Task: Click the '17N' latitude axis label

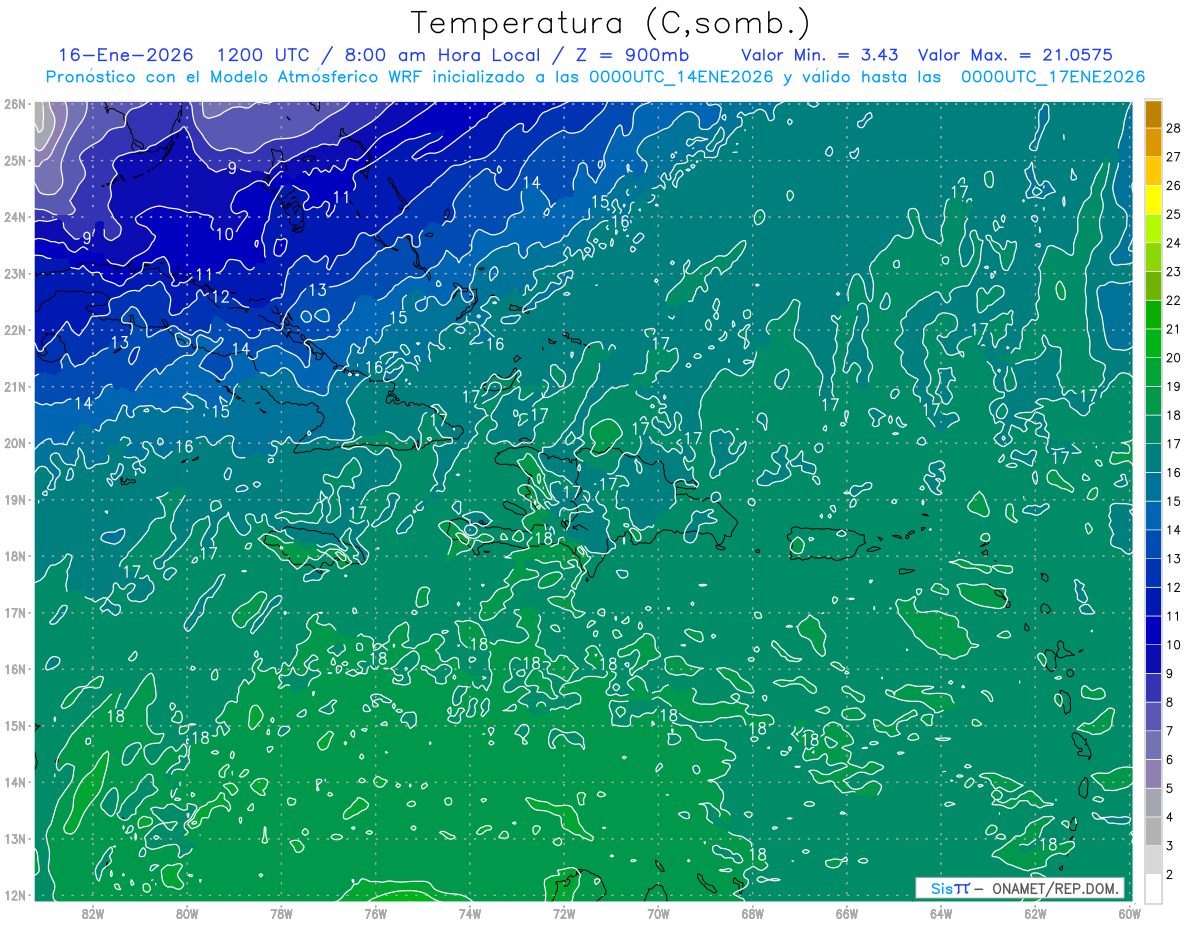Action: [x=15, y=613]
